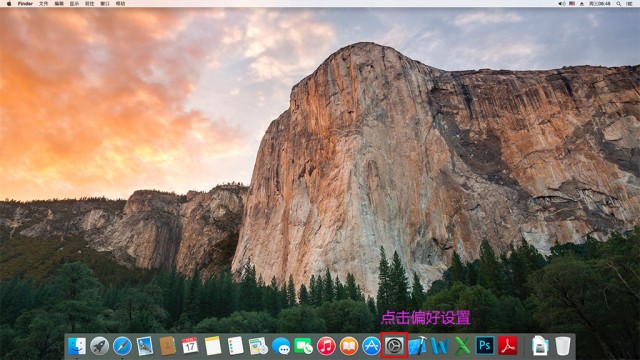
Task: Open the volume control in menu bar
Action: pos(562,3)
